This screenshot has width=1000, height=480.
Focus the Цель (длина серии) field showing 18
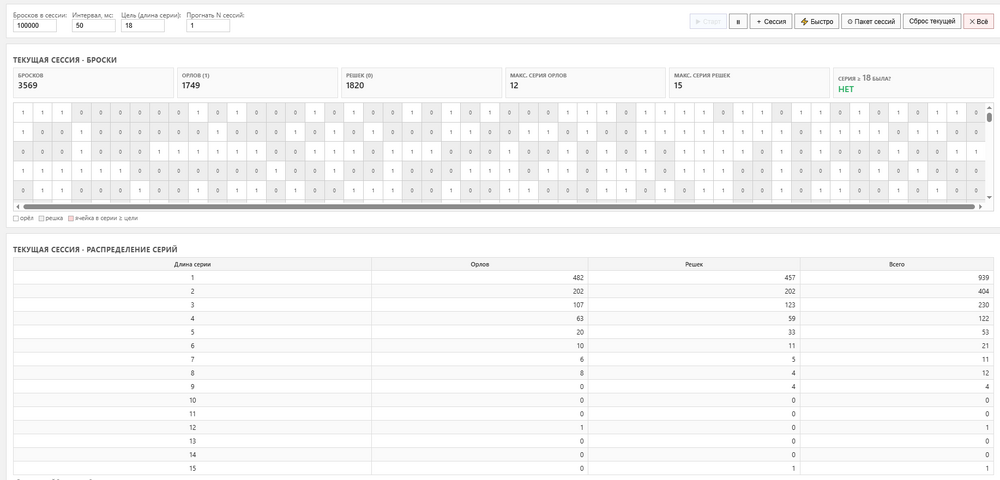143,25
